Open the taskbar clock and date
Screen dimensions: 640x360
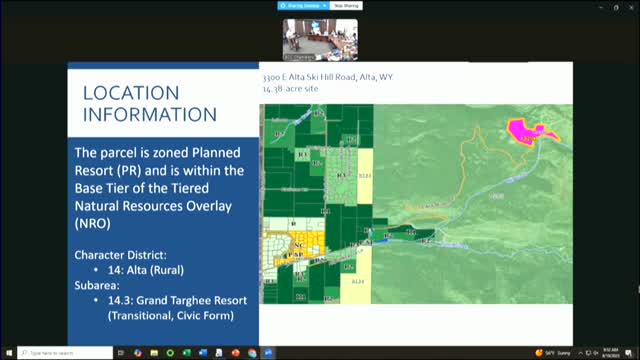(x=611, y=353)
